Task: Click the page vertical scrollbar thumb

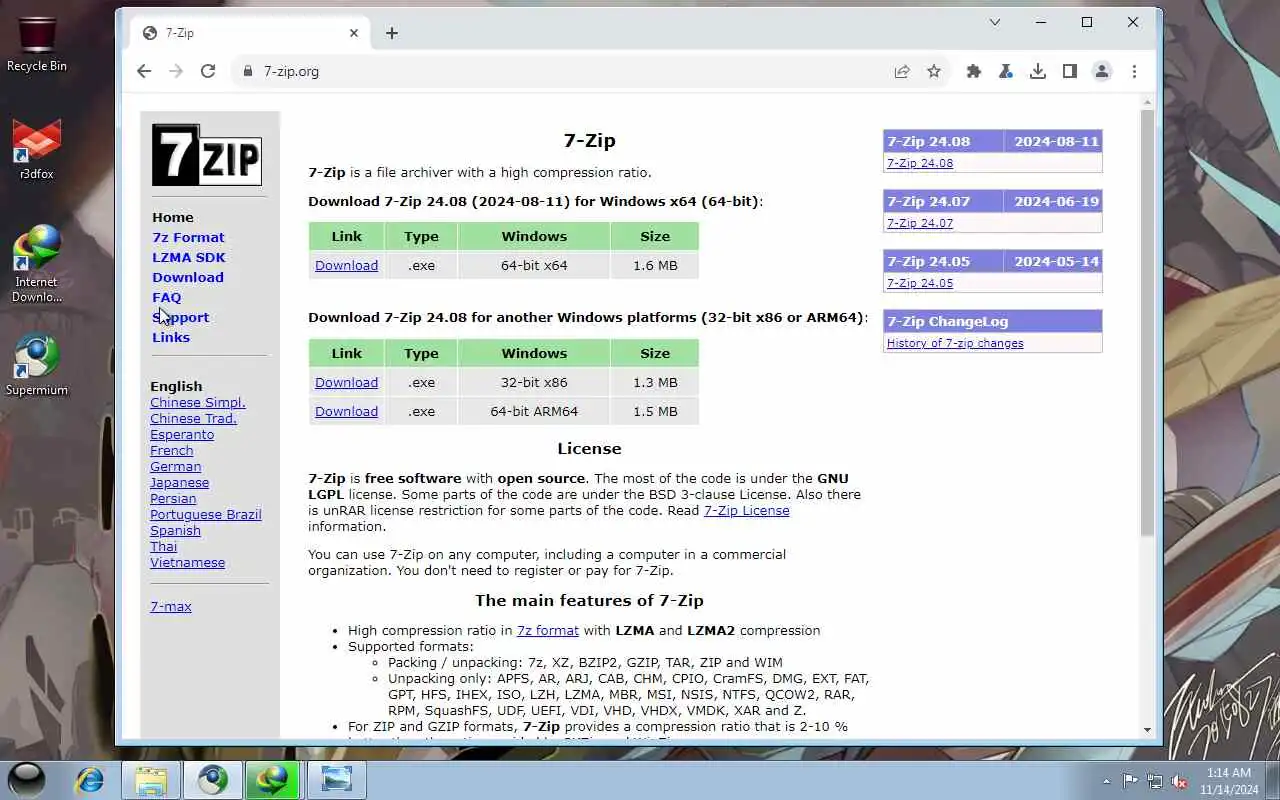Action: 1147,322
